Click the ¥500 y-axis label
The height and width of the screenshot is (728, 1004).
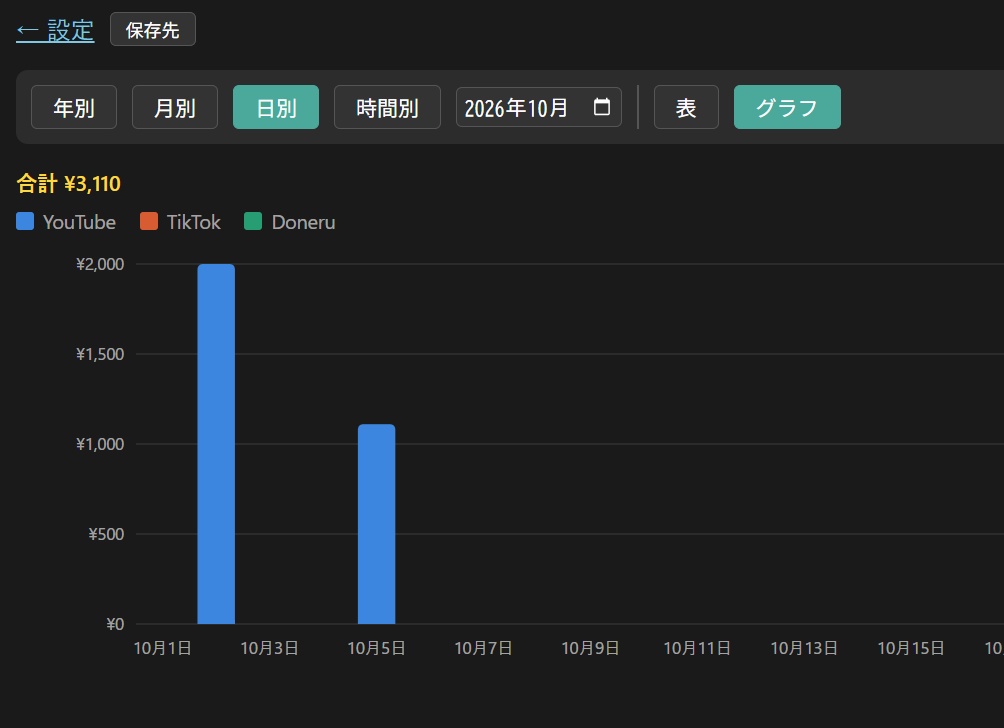tap(106, 534)
